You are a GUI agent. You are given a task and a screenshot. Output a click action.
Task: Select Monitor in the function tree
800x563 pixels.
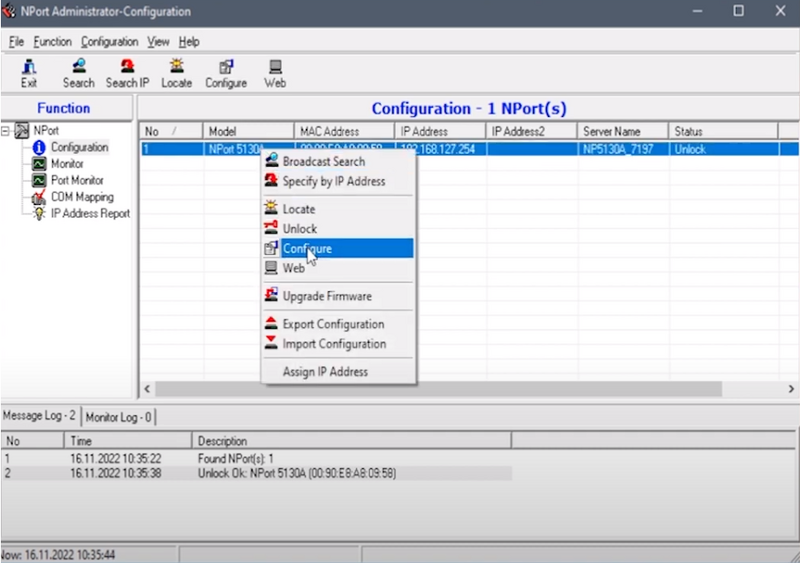67,164
